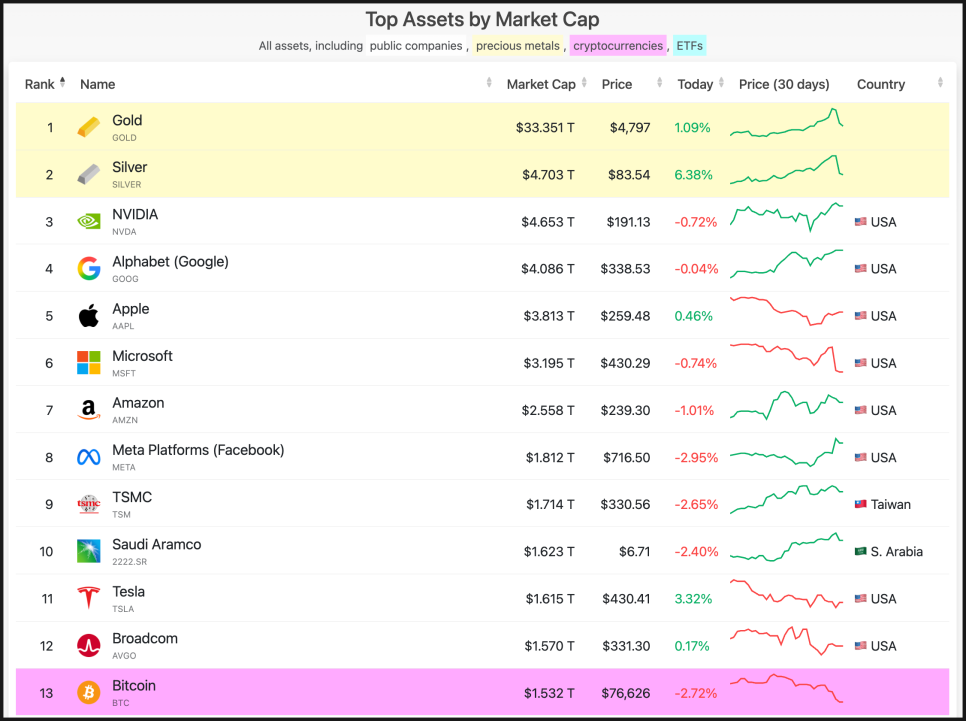Click the gold bar icon
This screenshot has height=721, width=966.
point(89,127)
